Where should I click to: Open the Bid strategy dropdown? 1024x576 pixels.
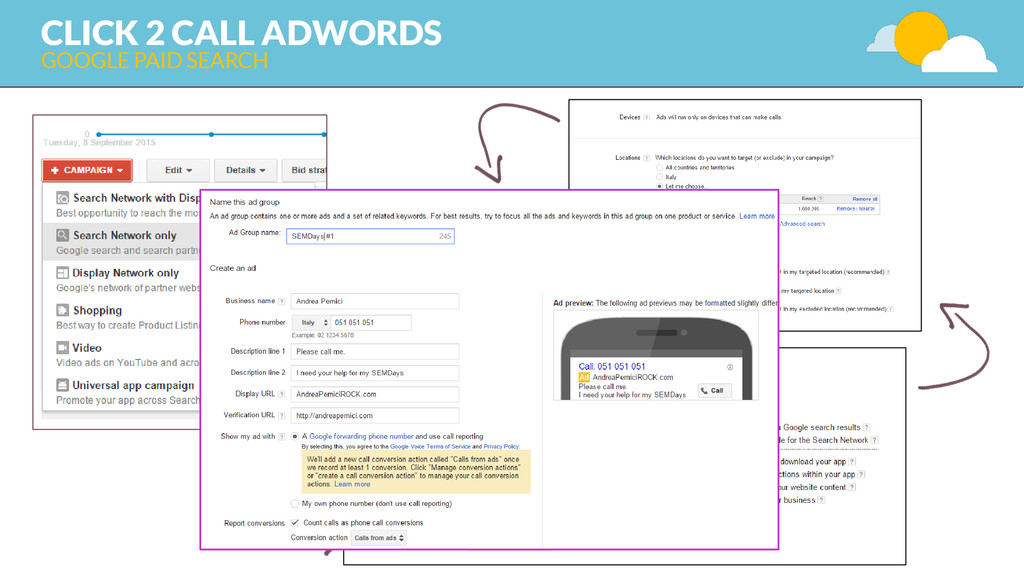pos(304,170)
